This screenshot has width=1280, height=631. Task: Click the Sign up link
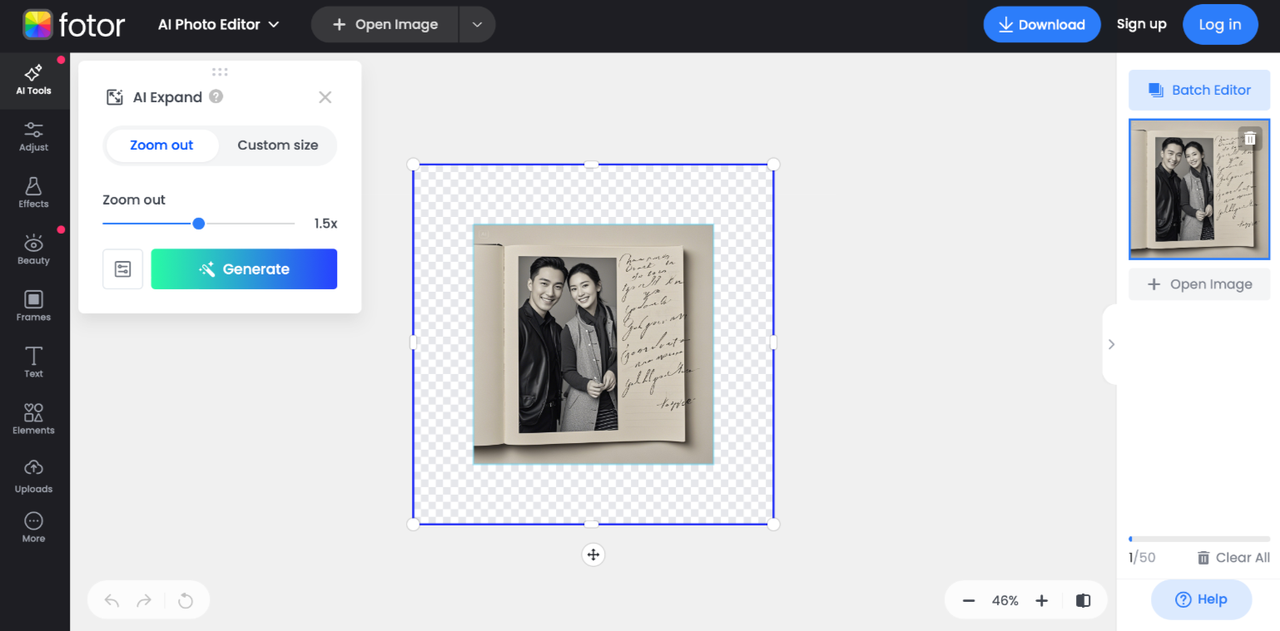coord(1142,24)
